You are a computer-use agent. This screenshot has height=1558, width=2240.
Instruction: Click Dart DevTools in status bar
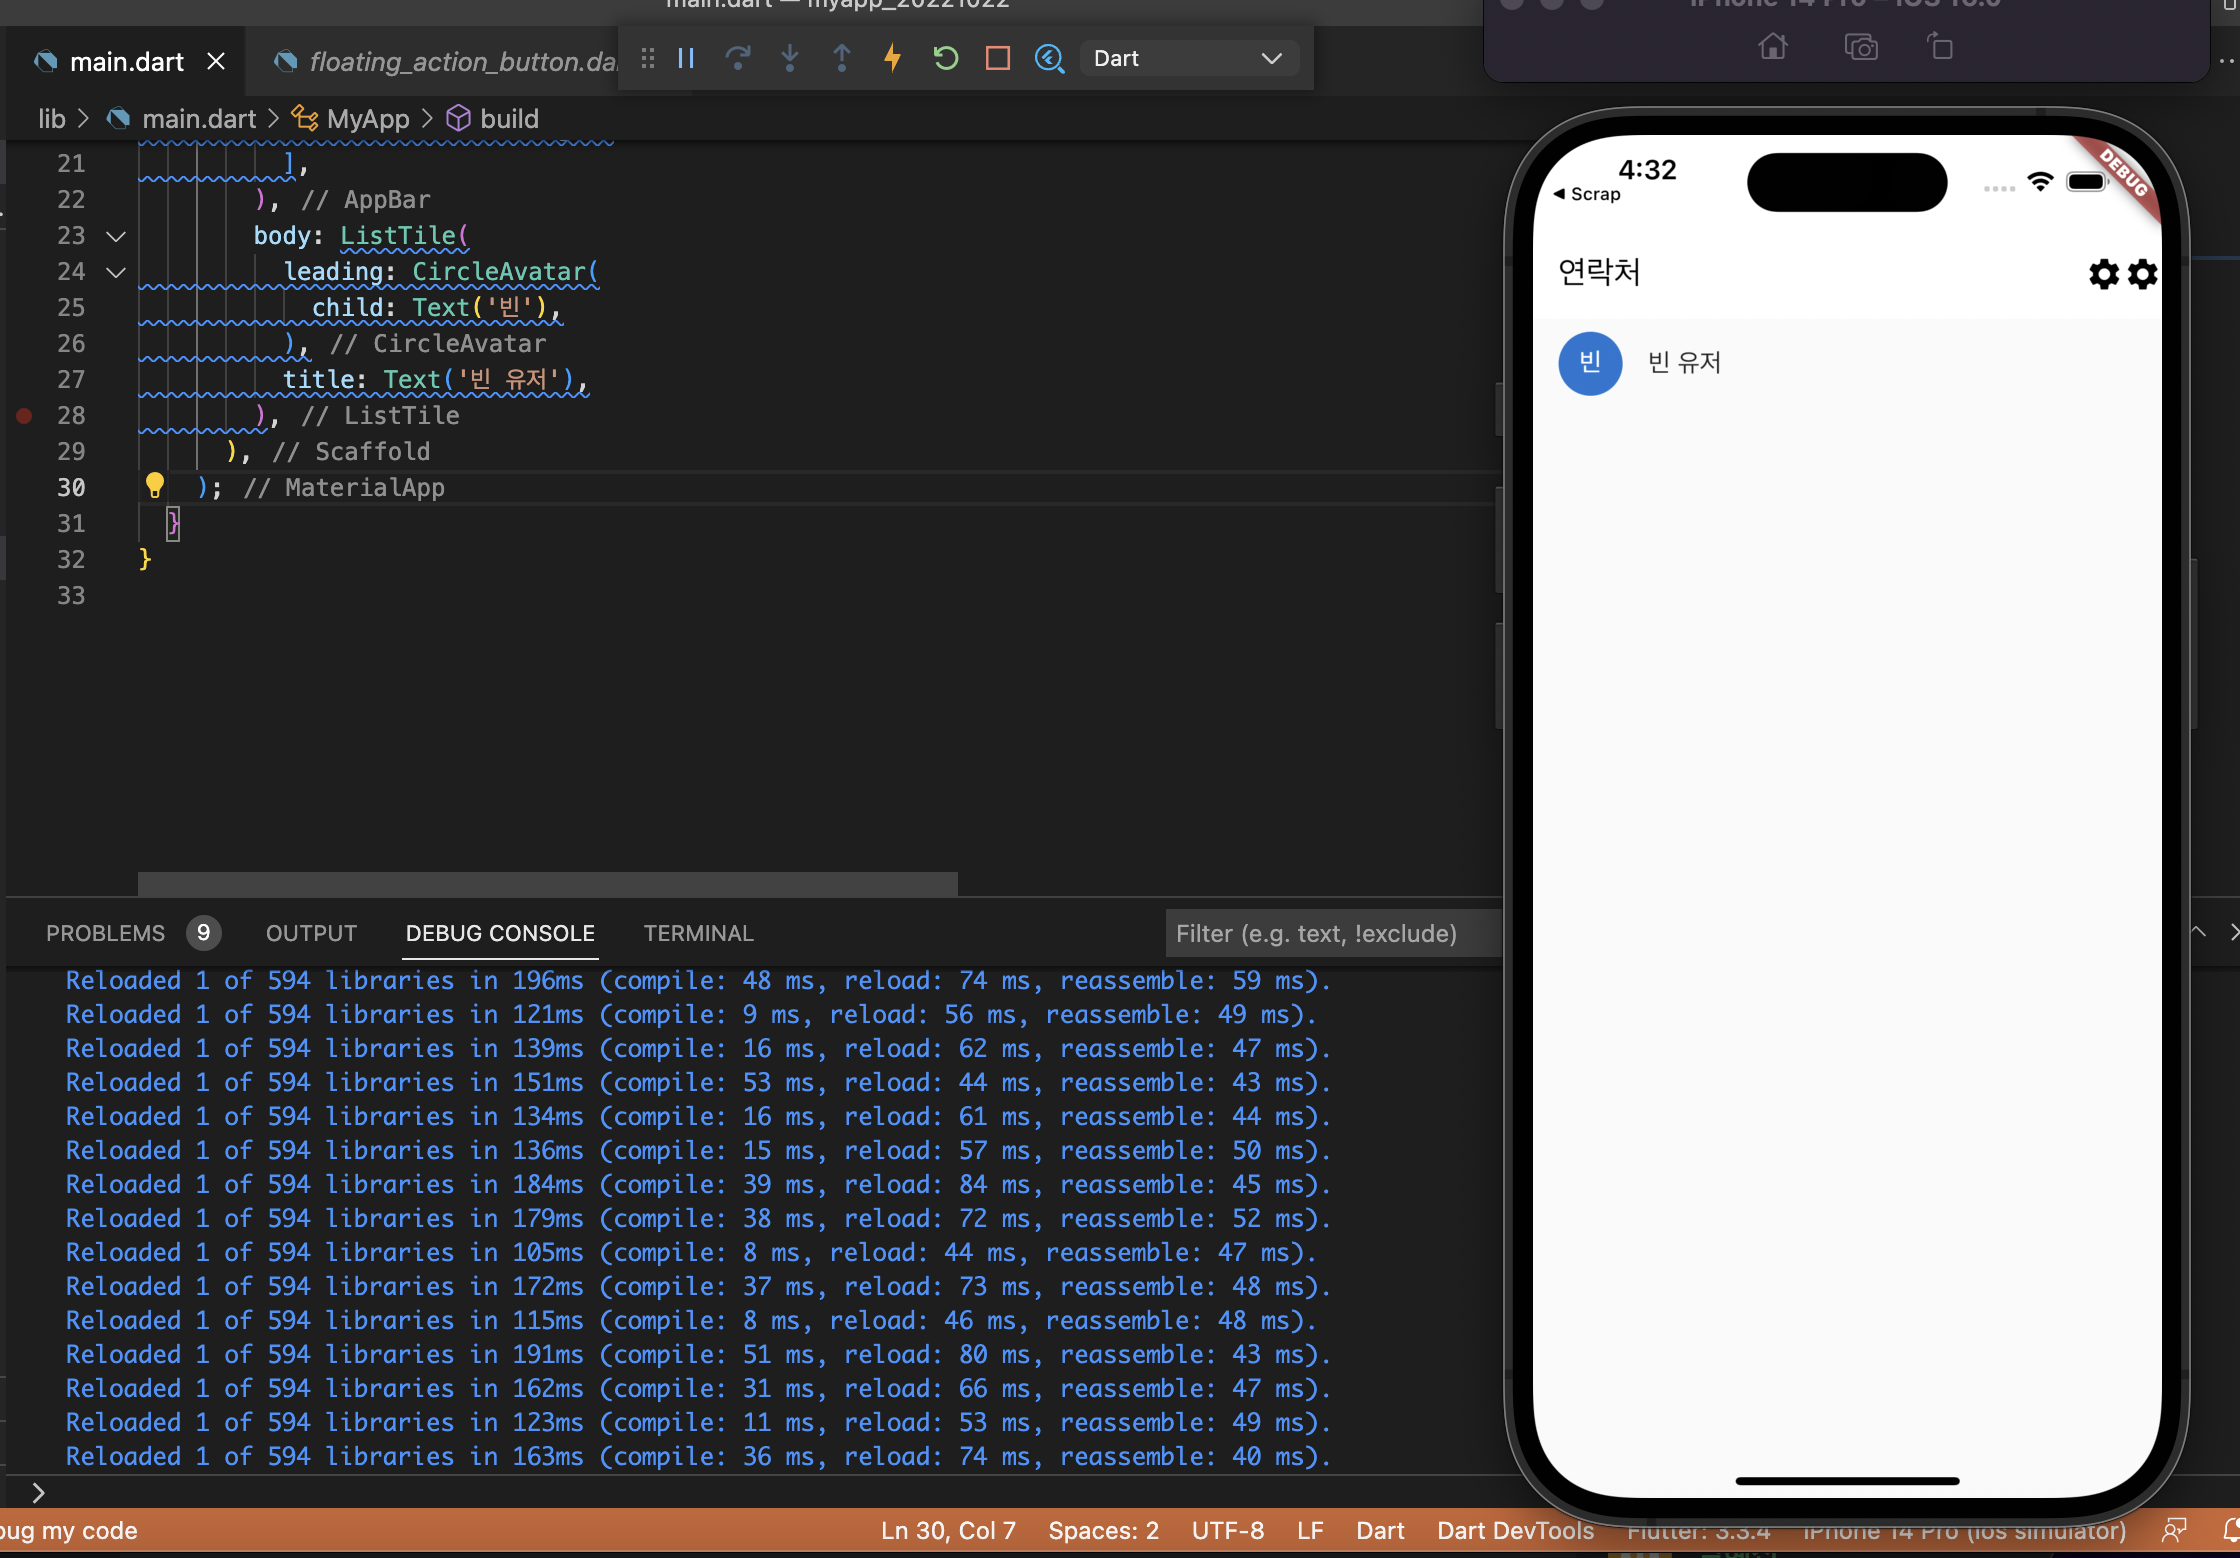pyautogui.click(x=1515, y=1531)
